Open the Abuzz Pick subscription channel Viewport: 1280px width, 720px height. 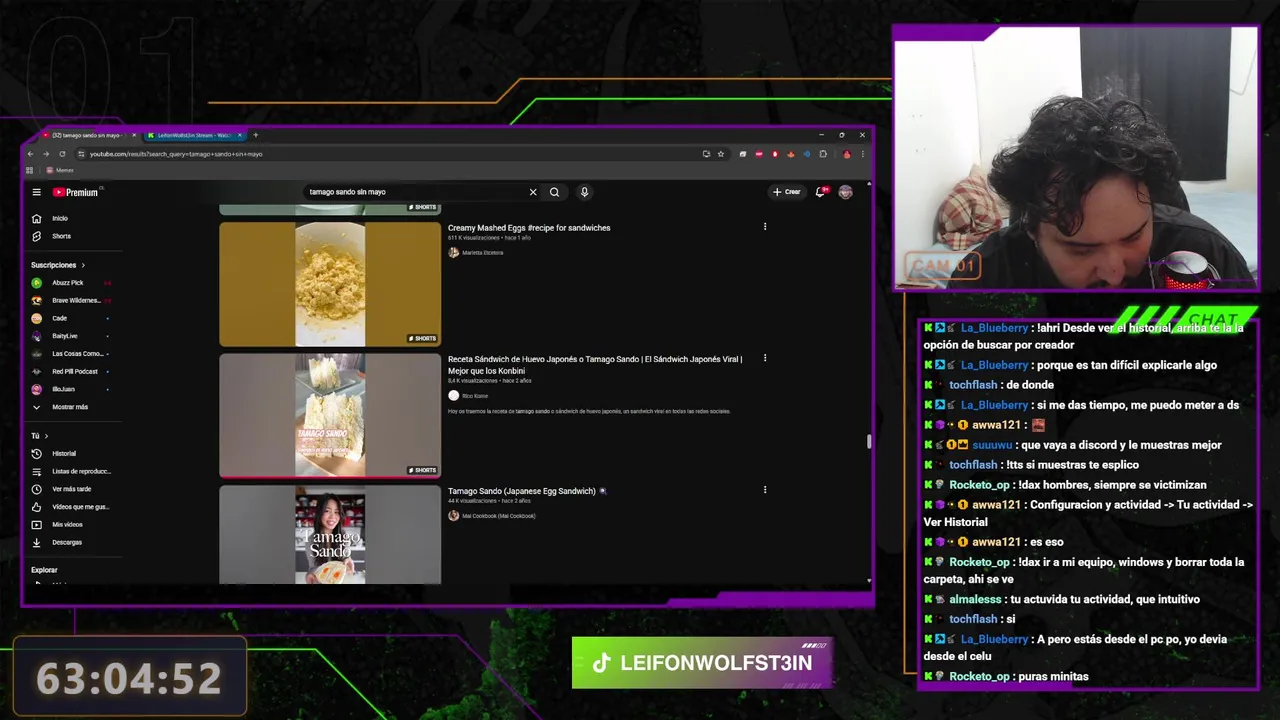(x=70, y=283)
